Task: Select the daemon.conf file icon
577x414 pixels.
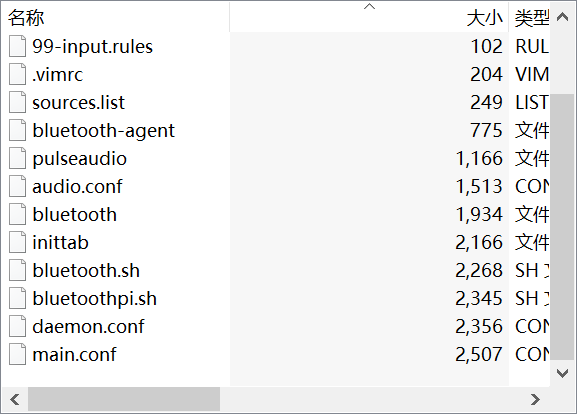Action: [x=17, y=326]
